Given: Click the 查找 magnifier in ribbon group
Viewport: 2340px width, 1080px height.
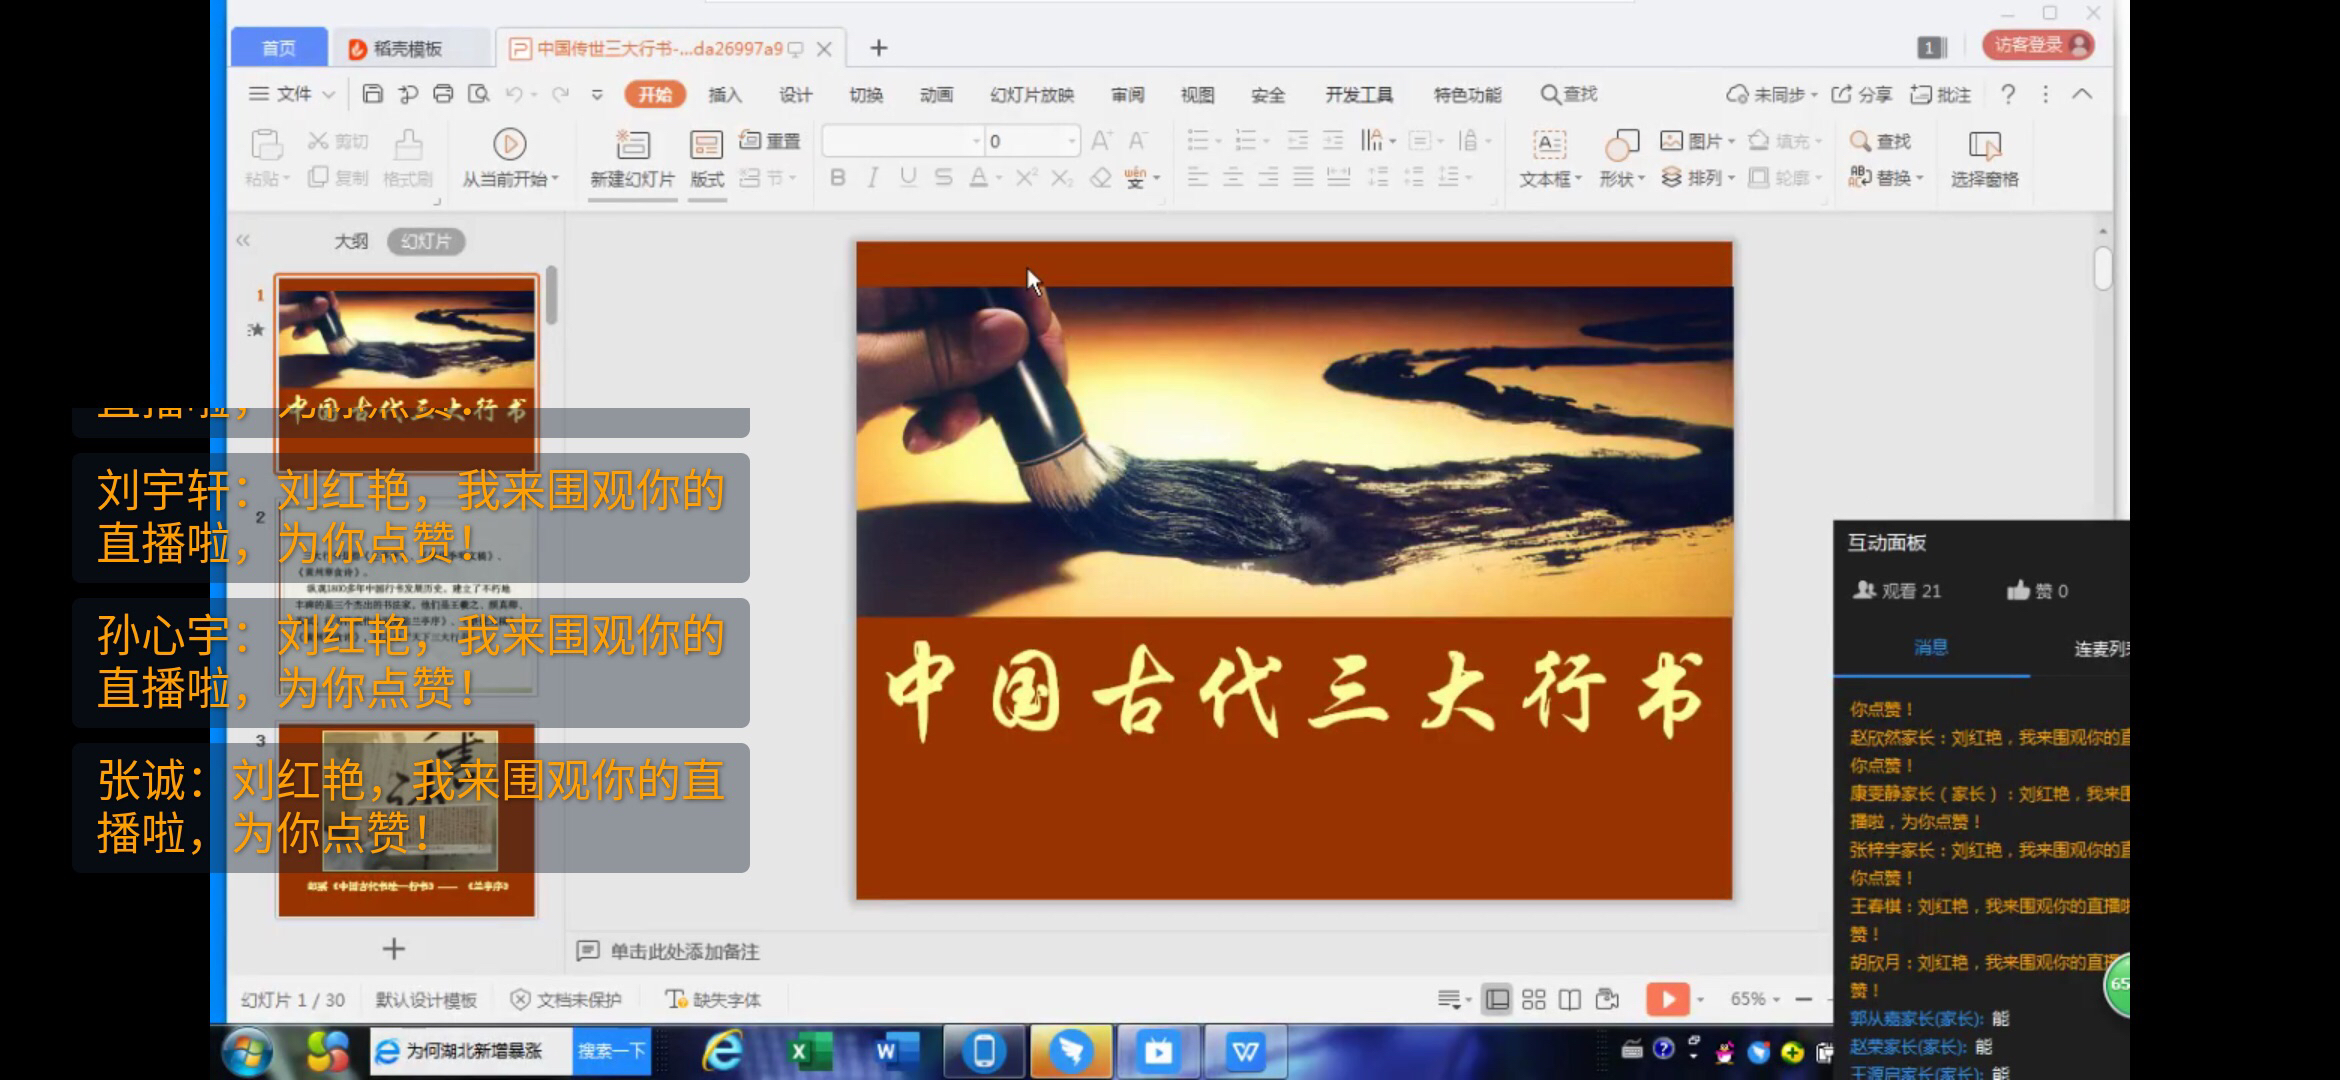Looking at the screenshot, I should click(x=1860, y=141).
